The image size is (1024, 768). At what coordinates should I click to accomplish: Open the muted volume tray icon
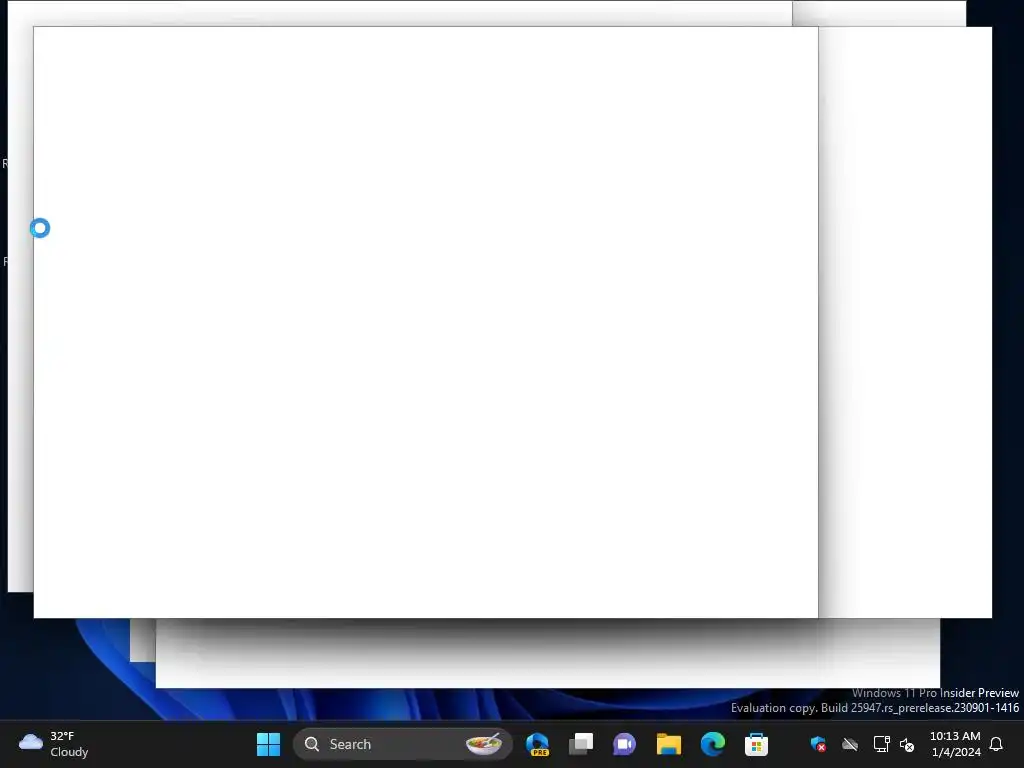coord(907,744)
